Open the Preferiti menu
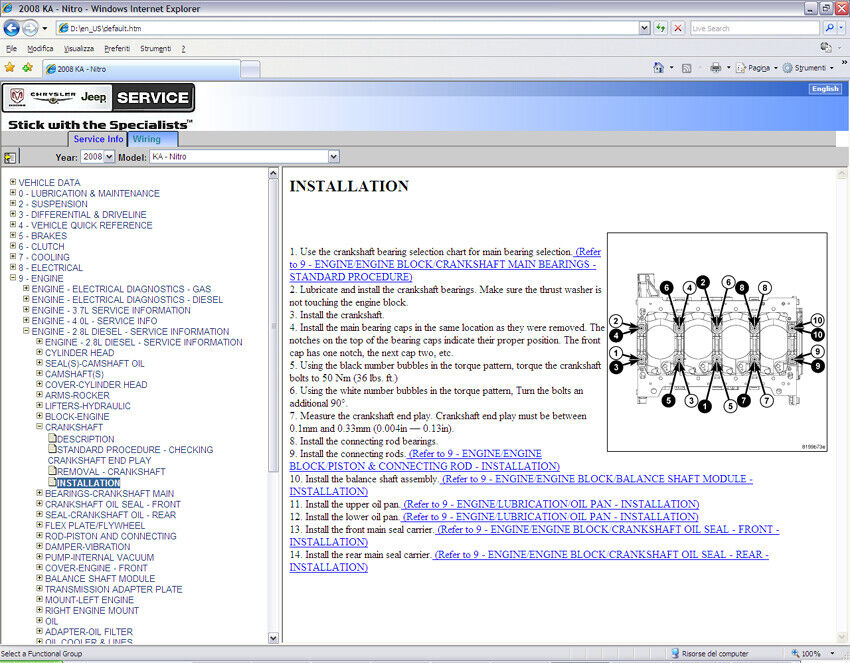 coord(116,48)
